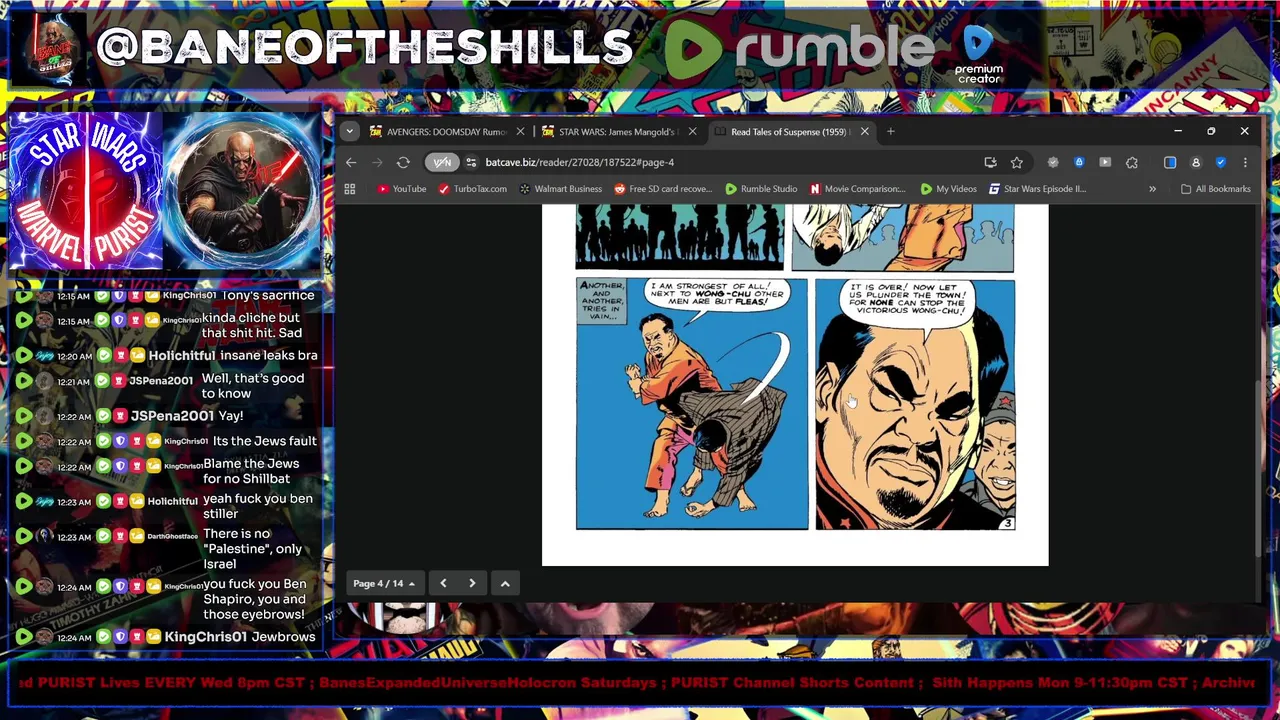Switch to AVENGERS: DOOMSDAY Rumor tab
This screenshot has height=720, width=1280.
tap(440, 131)
